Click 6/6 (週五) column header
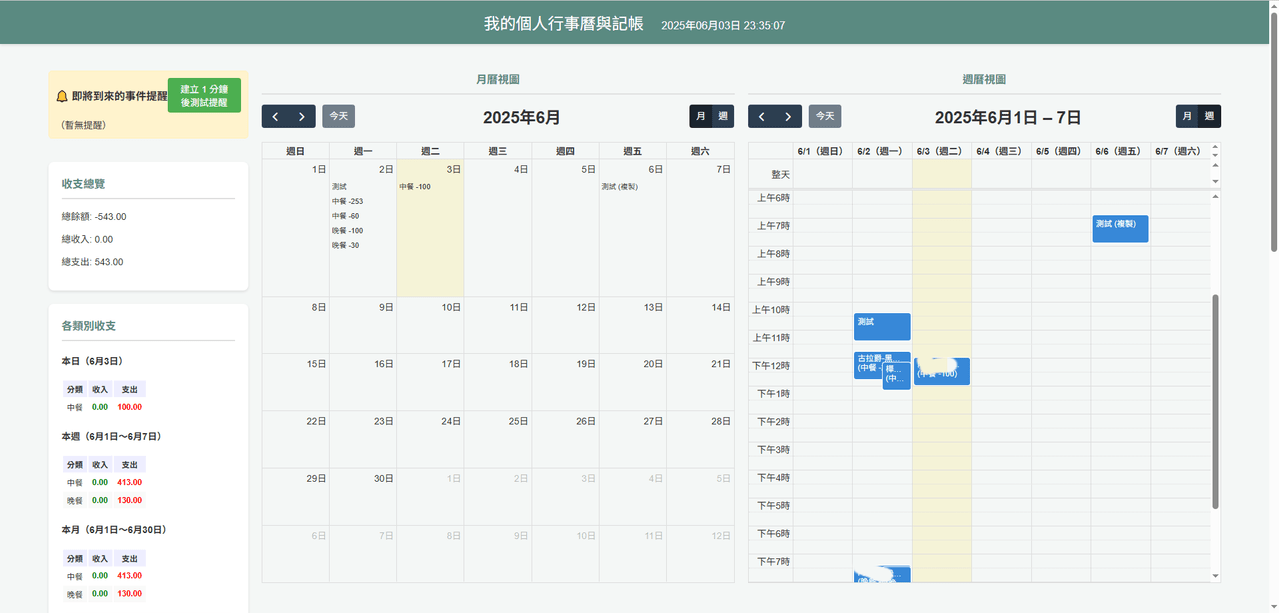 tap(1120, 151)
